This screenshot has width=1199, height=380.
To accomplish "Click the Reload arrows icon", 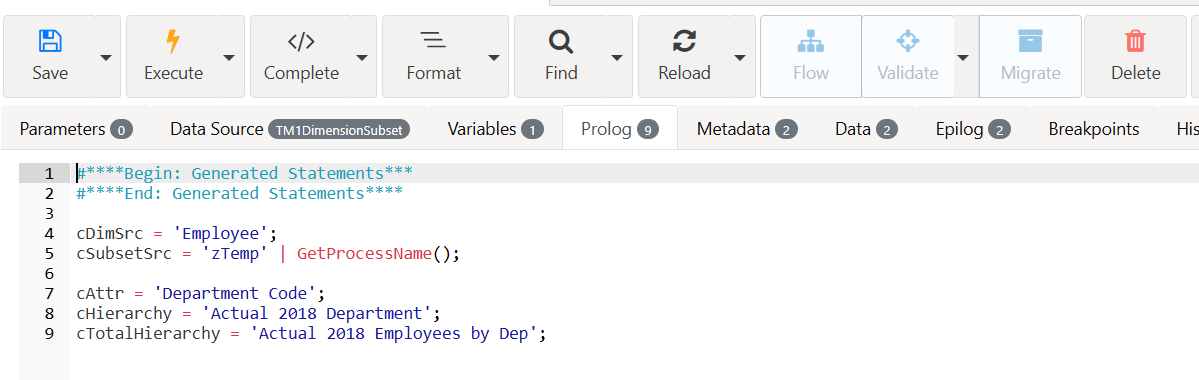I will click(684, 41).
